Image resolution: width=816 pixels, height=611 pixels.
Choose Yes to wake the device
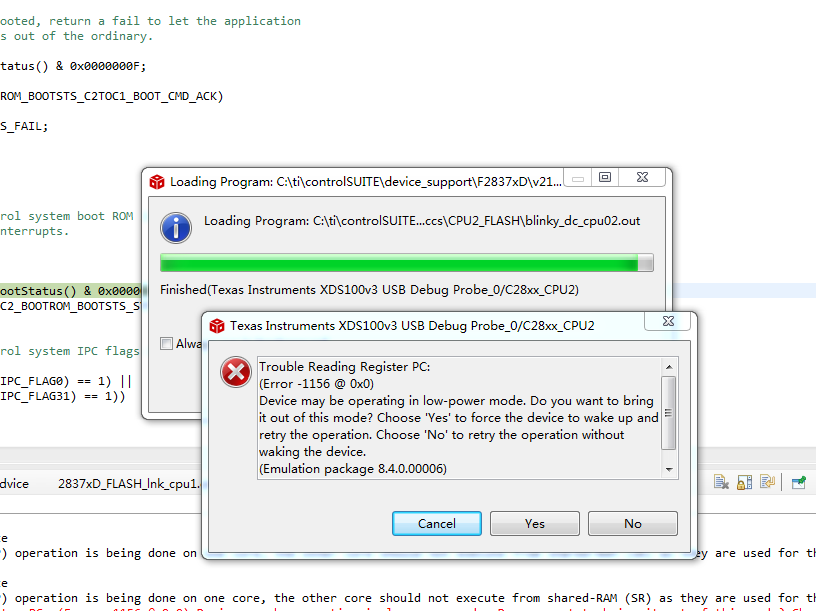(x=534, y=524)
